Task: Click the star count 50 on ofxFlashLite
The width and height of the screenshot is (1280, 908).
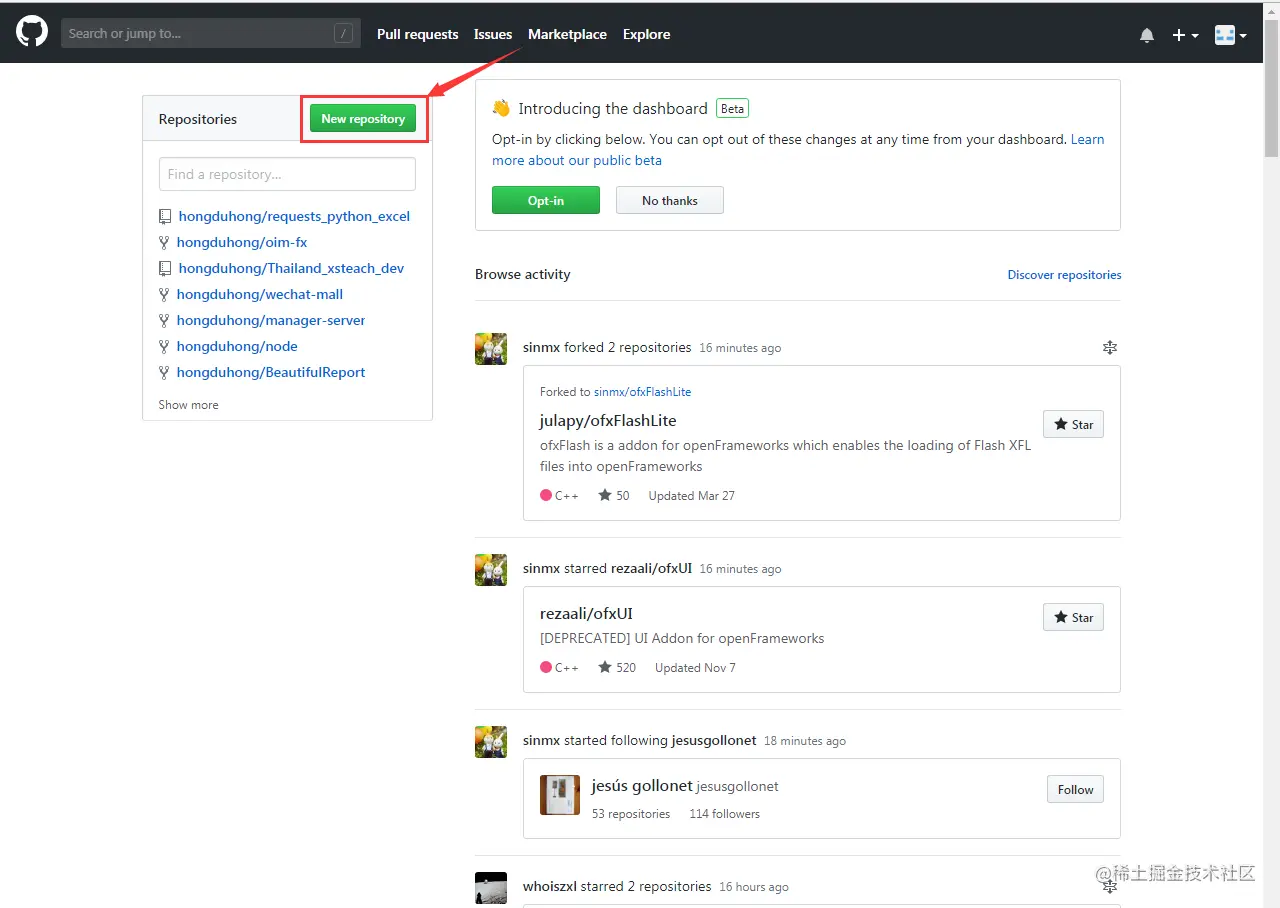Action: (614, 496)
